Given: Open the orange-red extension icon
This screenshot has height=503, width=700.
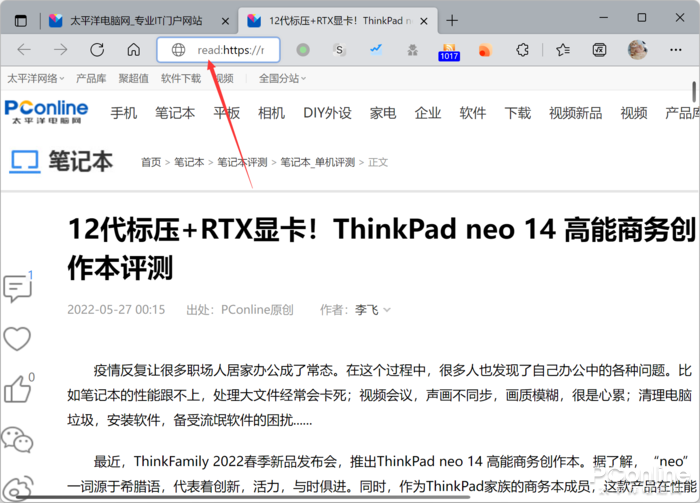Looking at the screenshot, I should pos(485,50).
